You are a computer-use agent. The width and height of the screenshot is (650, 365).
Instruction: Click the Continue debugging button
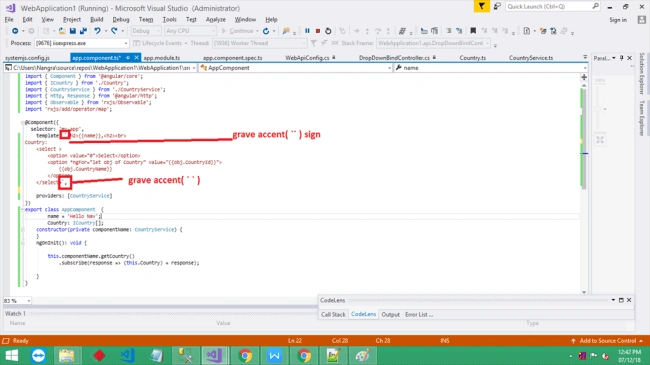pos(238,31)
